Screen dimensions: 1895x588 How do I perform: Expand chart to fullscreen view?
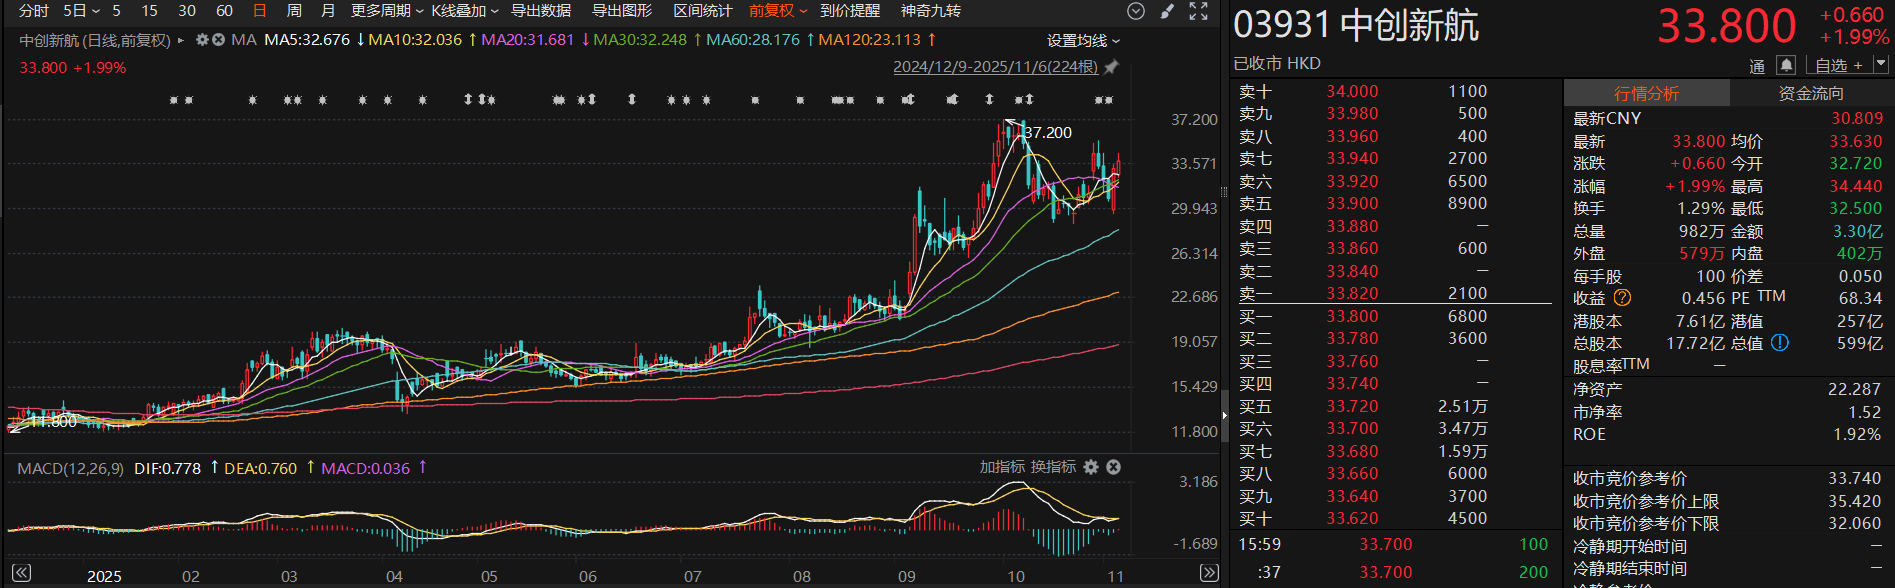coord(1198,11)
